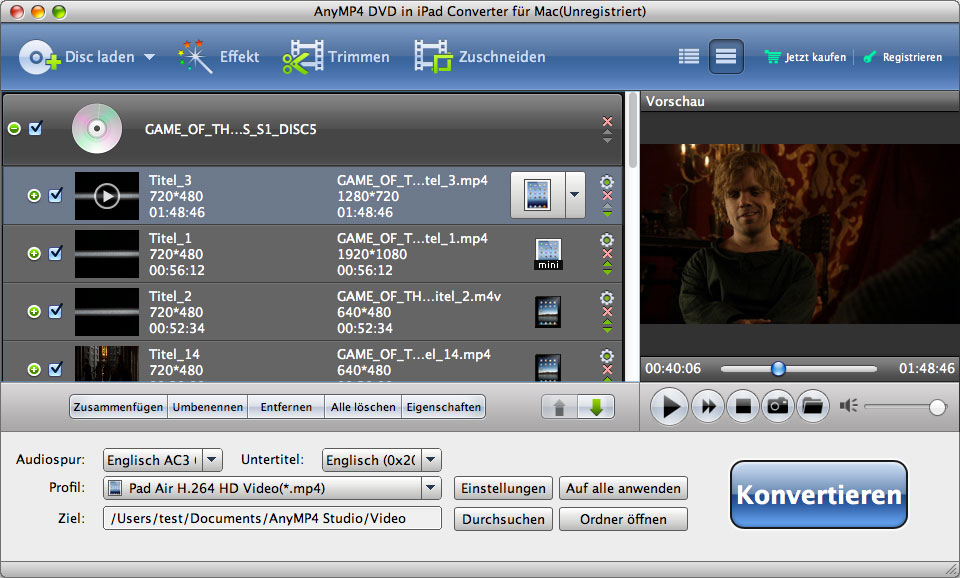Click the Einstellungen button

click(x=503, y=488)
